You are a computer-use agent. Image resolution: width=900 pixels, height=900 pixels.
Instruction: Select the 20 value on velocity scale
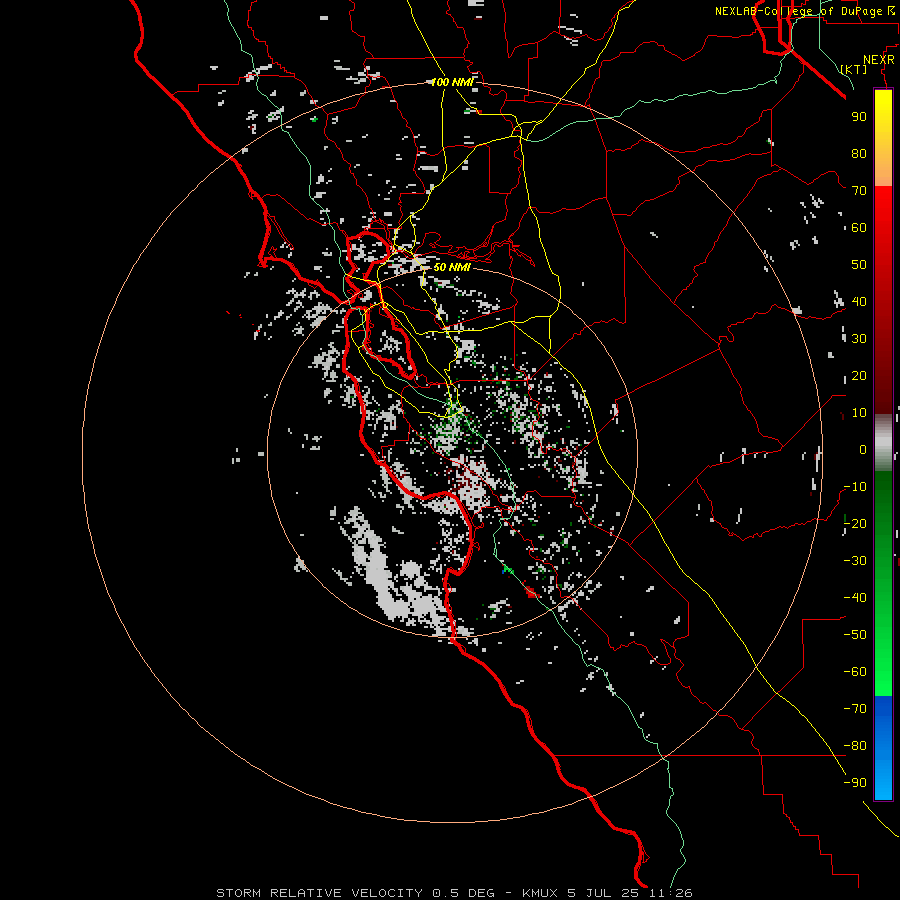tap(859, 376)
